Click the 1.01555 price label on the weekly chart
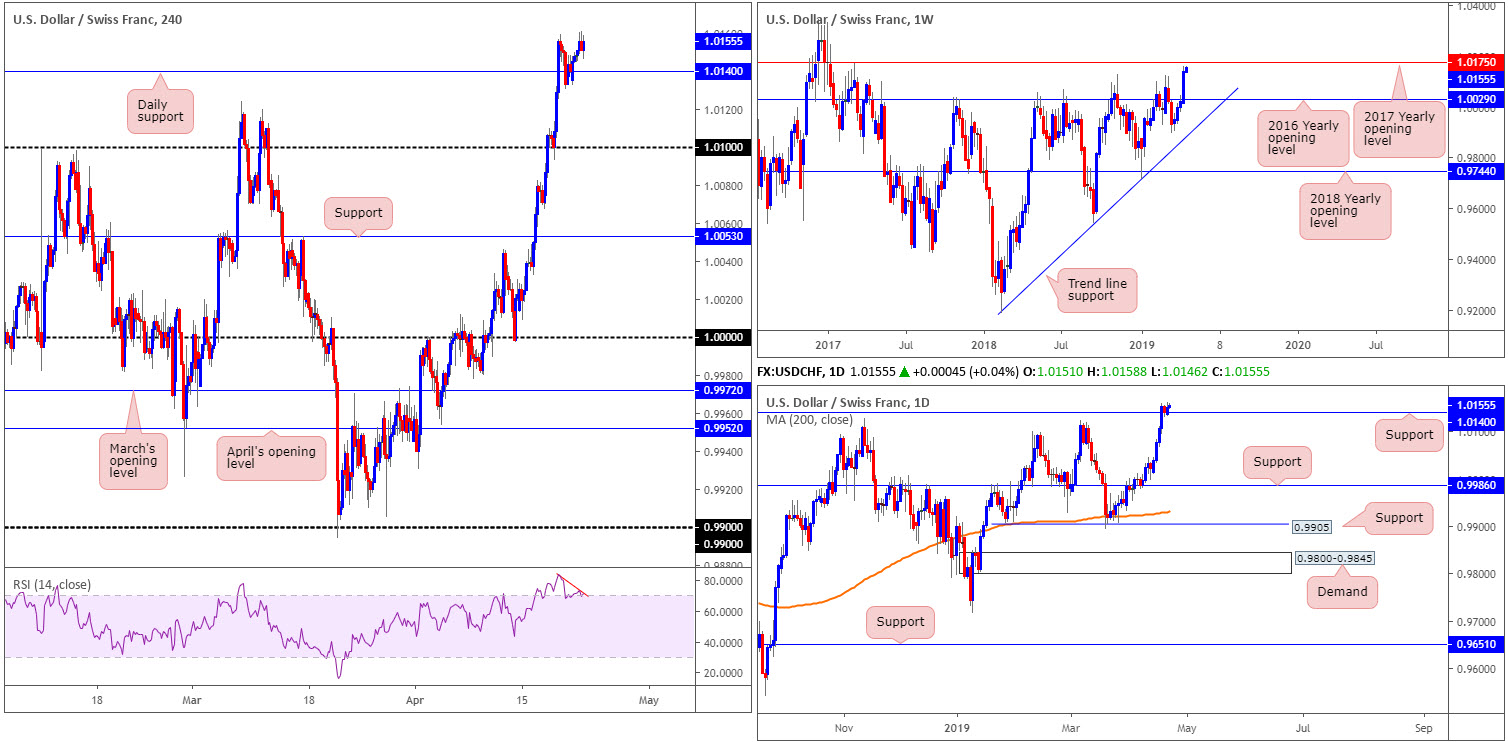Image resolution: width=1508 pixels, height=742 pixels. (1478, 79)
